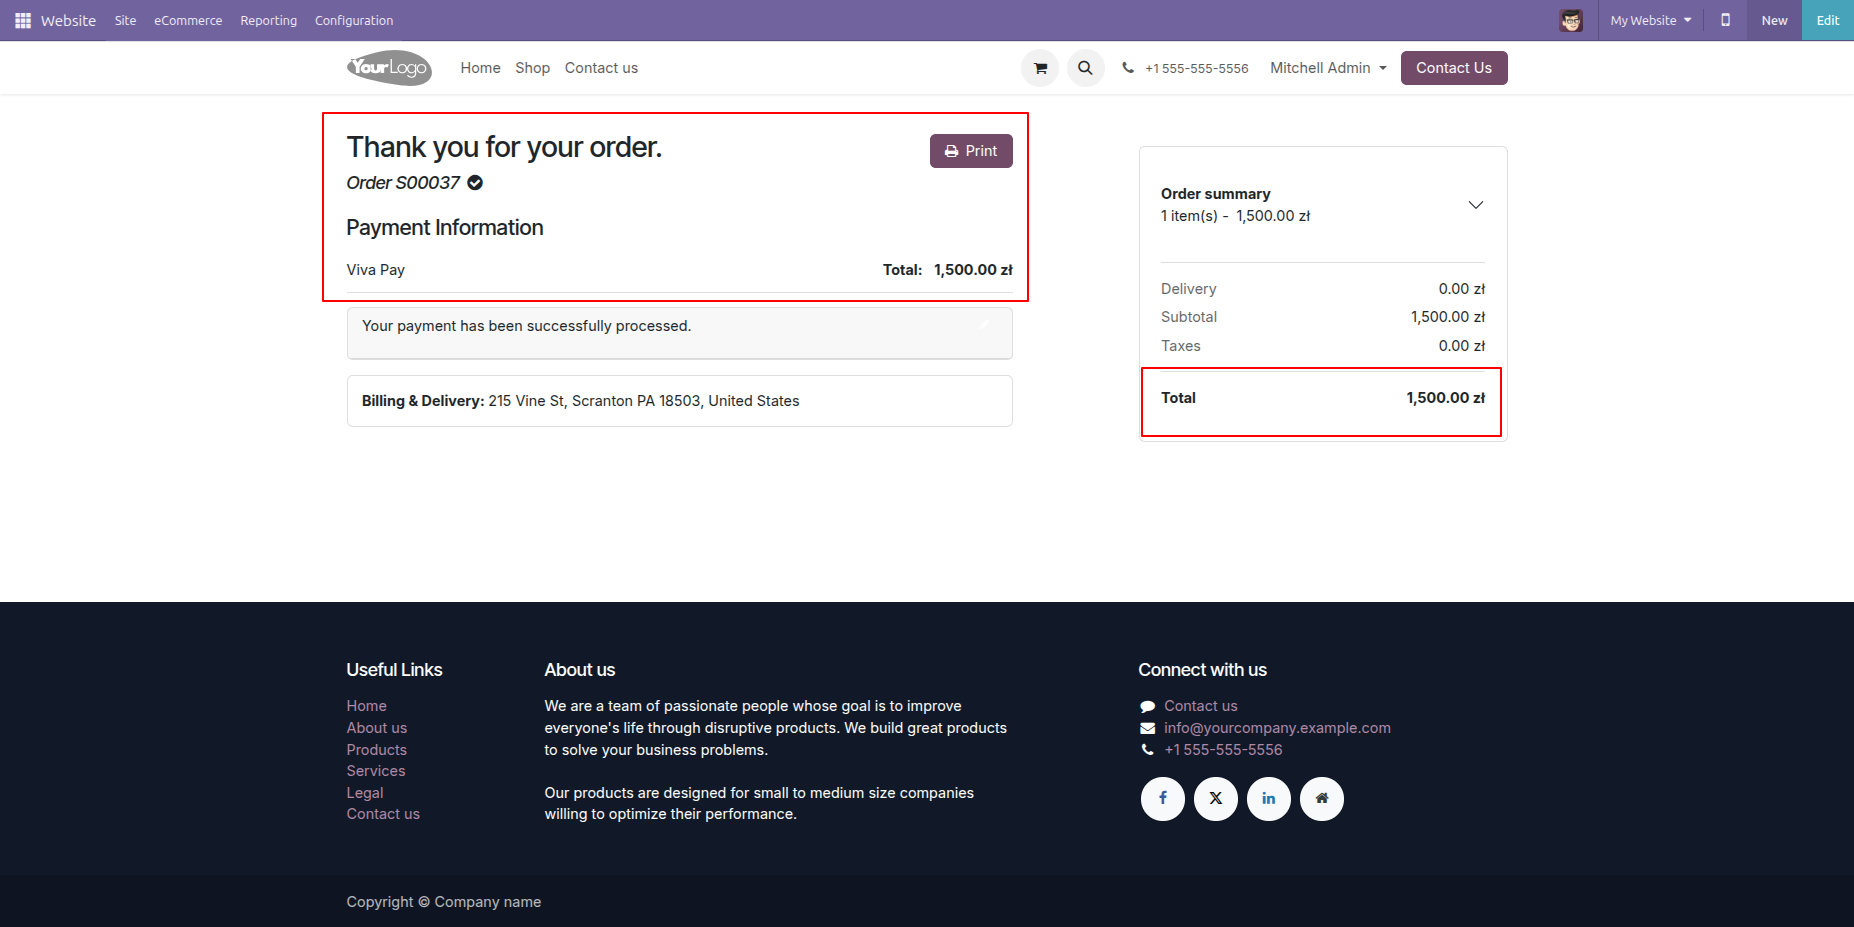This screenshot has width=1854, height=927.
Task: Open the Configuration menu
Action: tap(354, 20)
